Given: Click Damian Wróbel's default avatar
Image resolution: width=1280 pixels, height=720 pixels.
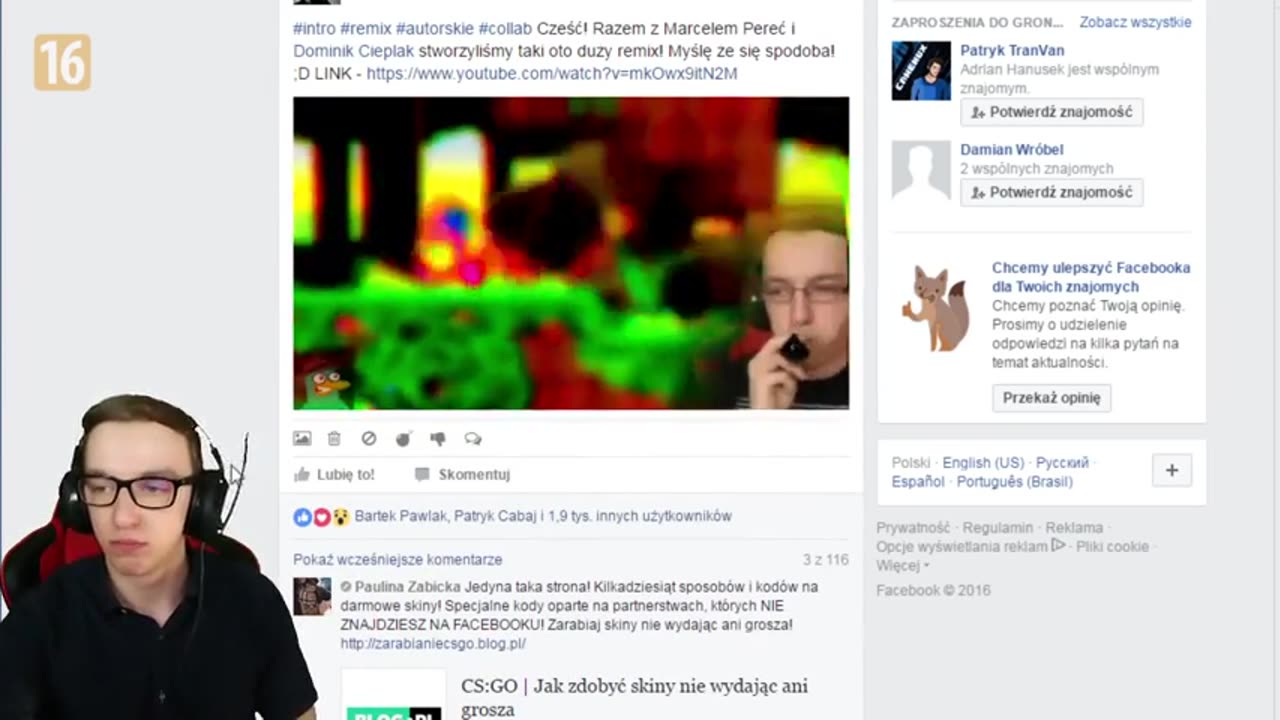Looking at the screenshot, I should [921, 170].
